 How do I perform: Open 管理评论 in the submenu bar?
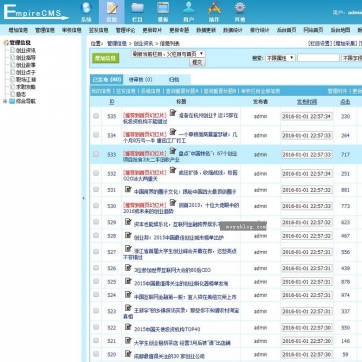tap(125, 30)
